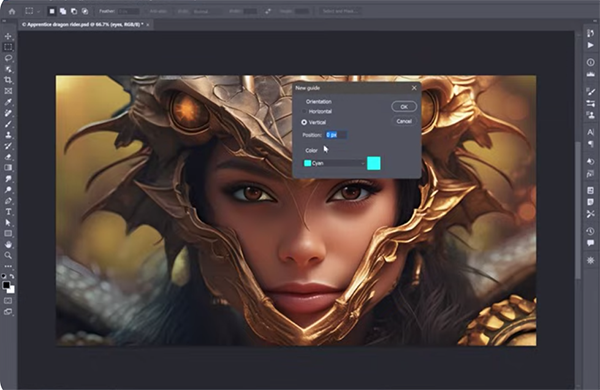600x390 pixels.
Task: Select the Lasso tool
Action: point(8,58)
